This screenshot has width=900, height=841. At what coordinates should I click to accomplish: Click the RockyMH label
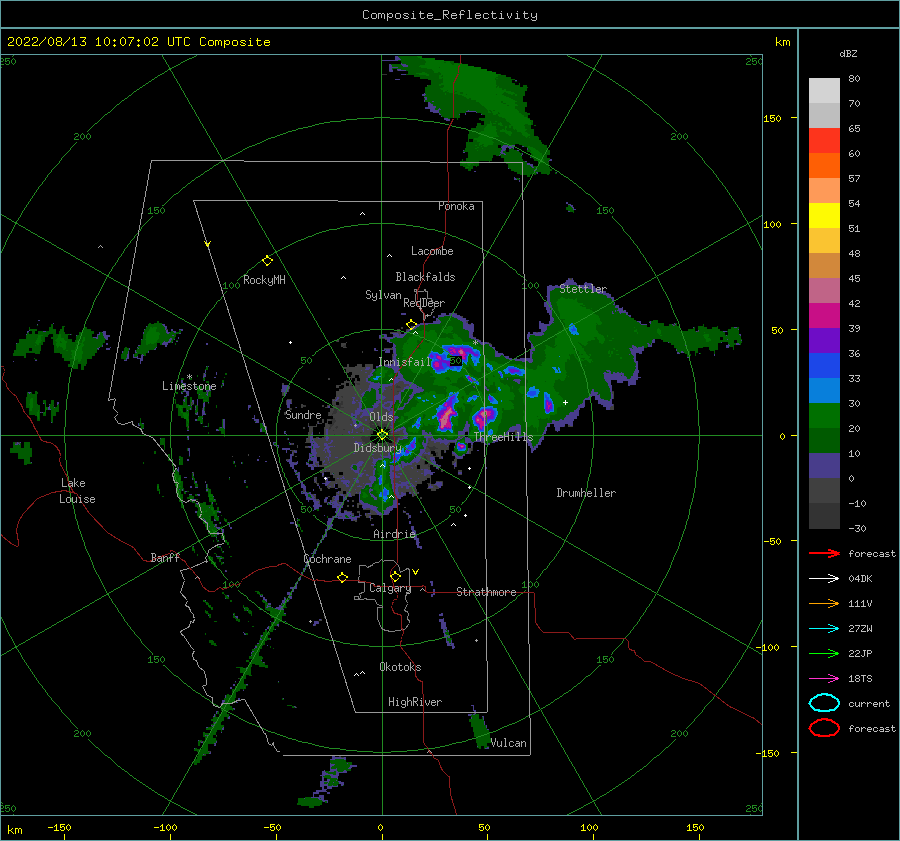point(264,280)
